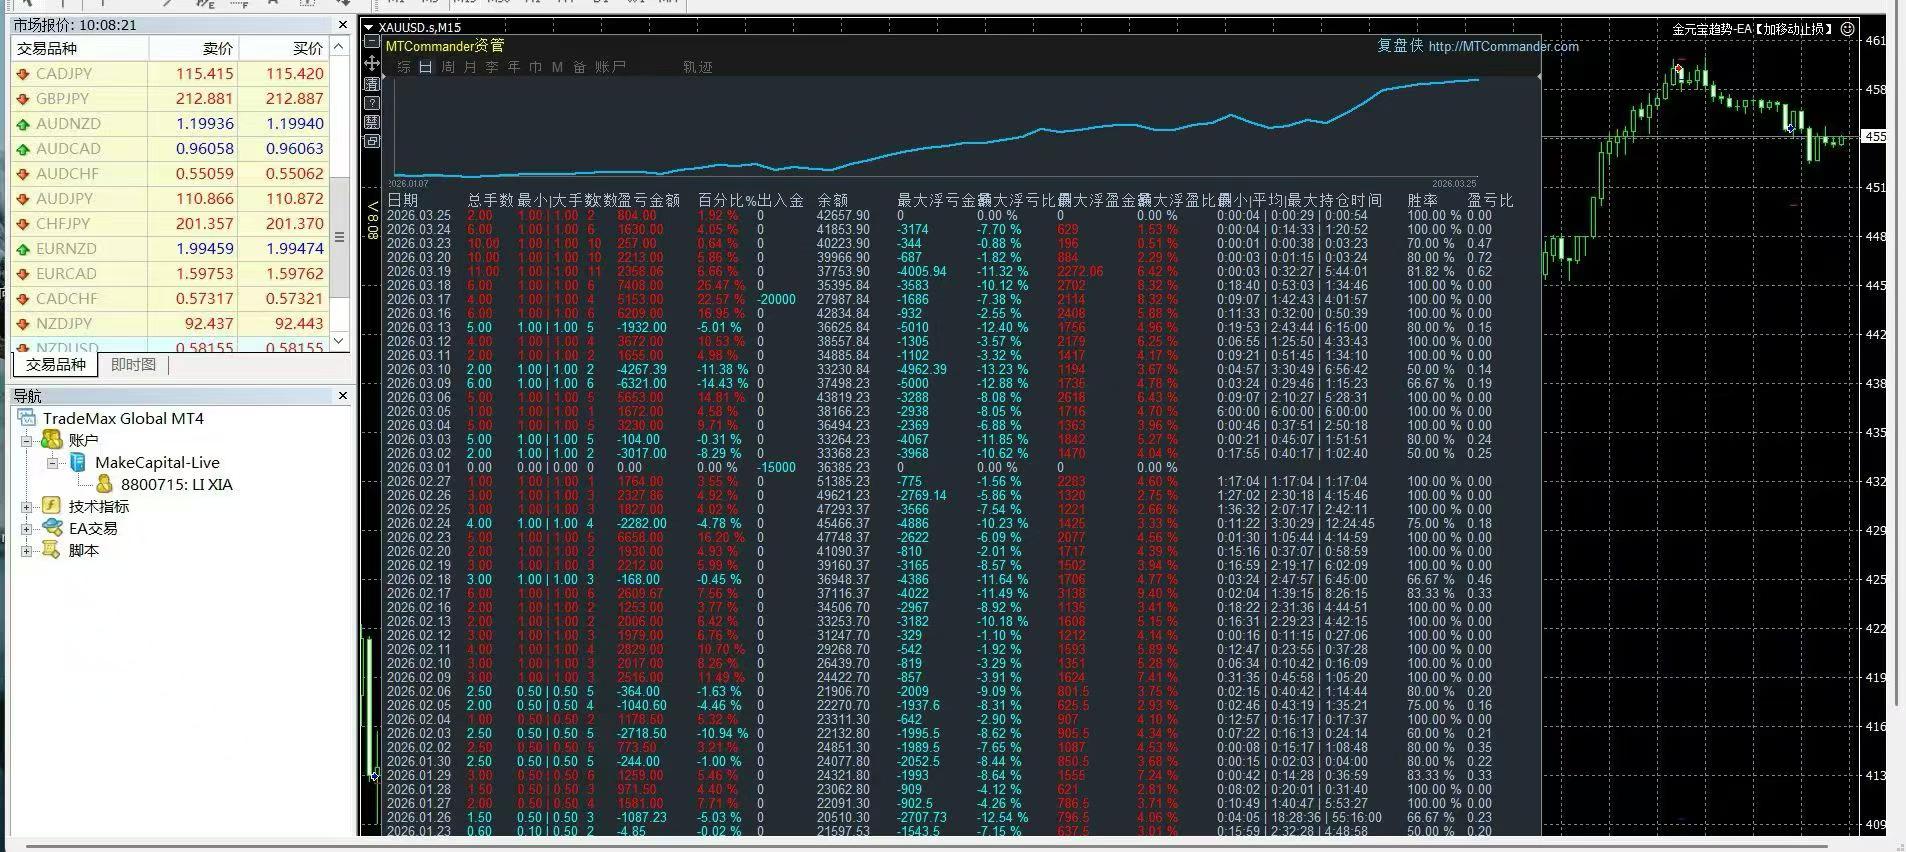This screenshot has height=852, width=1906.
Task: Click the 复盘侠 label in MTCommander header
Action: tap(1400, 46)
